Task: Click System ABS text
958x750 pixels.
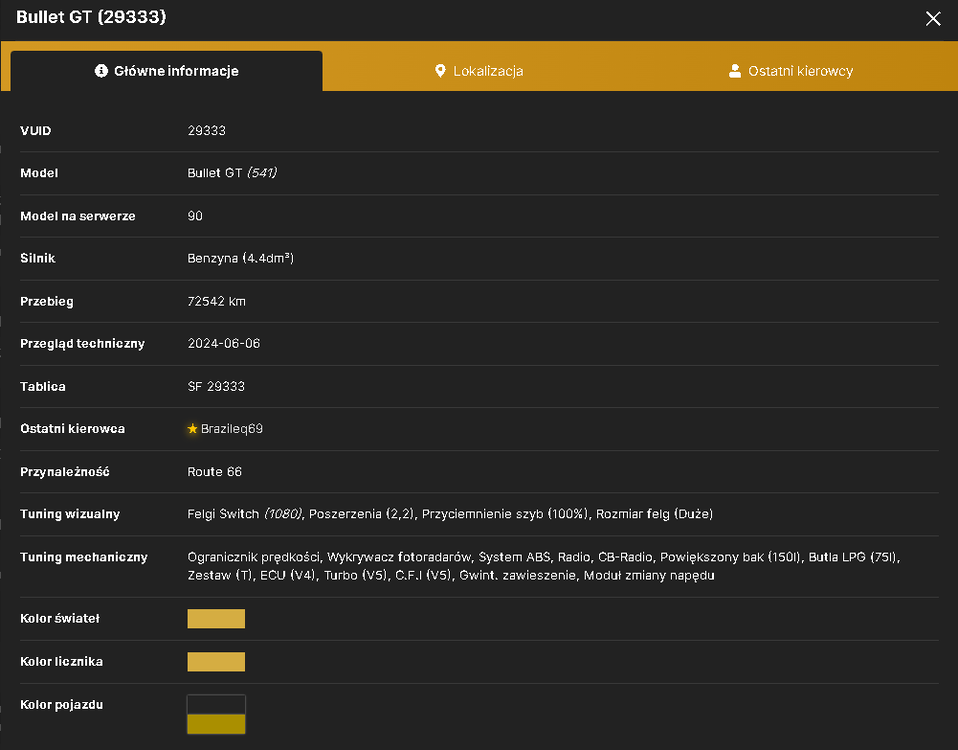Action: click(514, 557)
